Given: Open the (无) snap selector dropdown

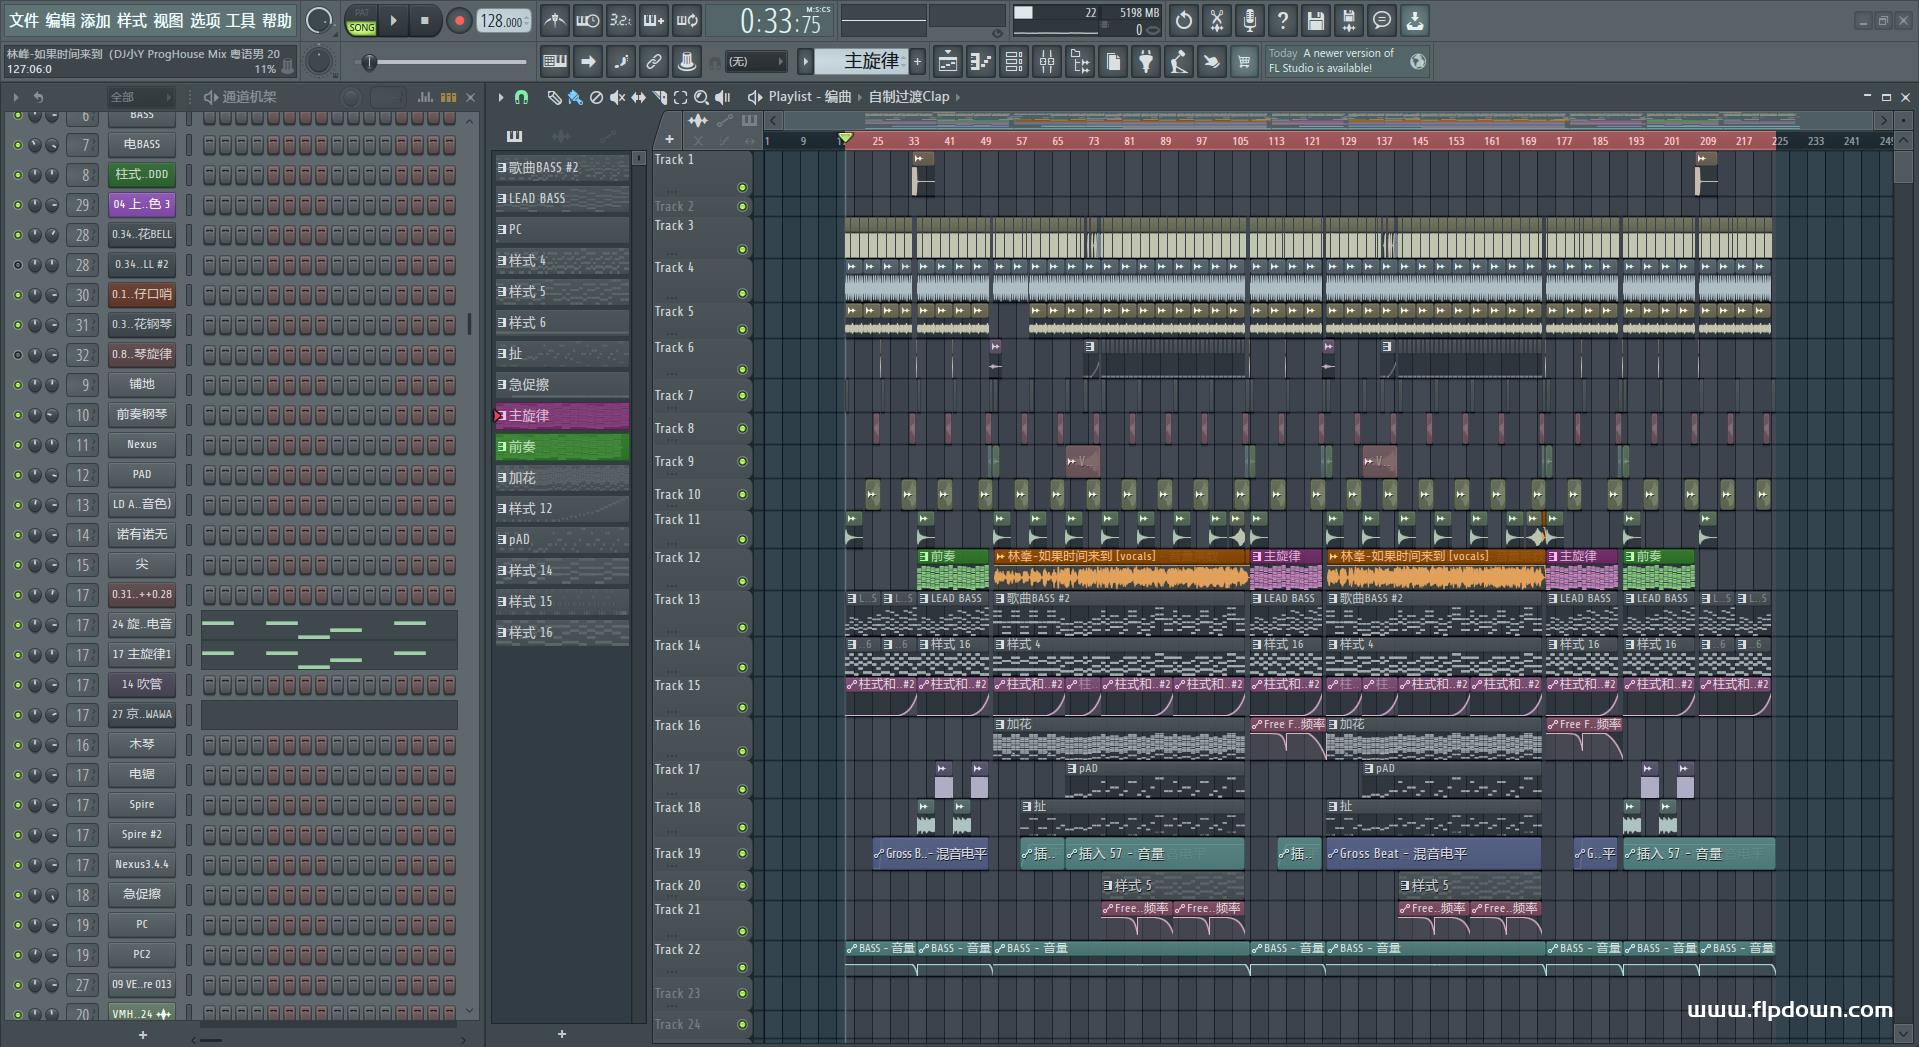Looking at the screenshot, I should [755, 62].
